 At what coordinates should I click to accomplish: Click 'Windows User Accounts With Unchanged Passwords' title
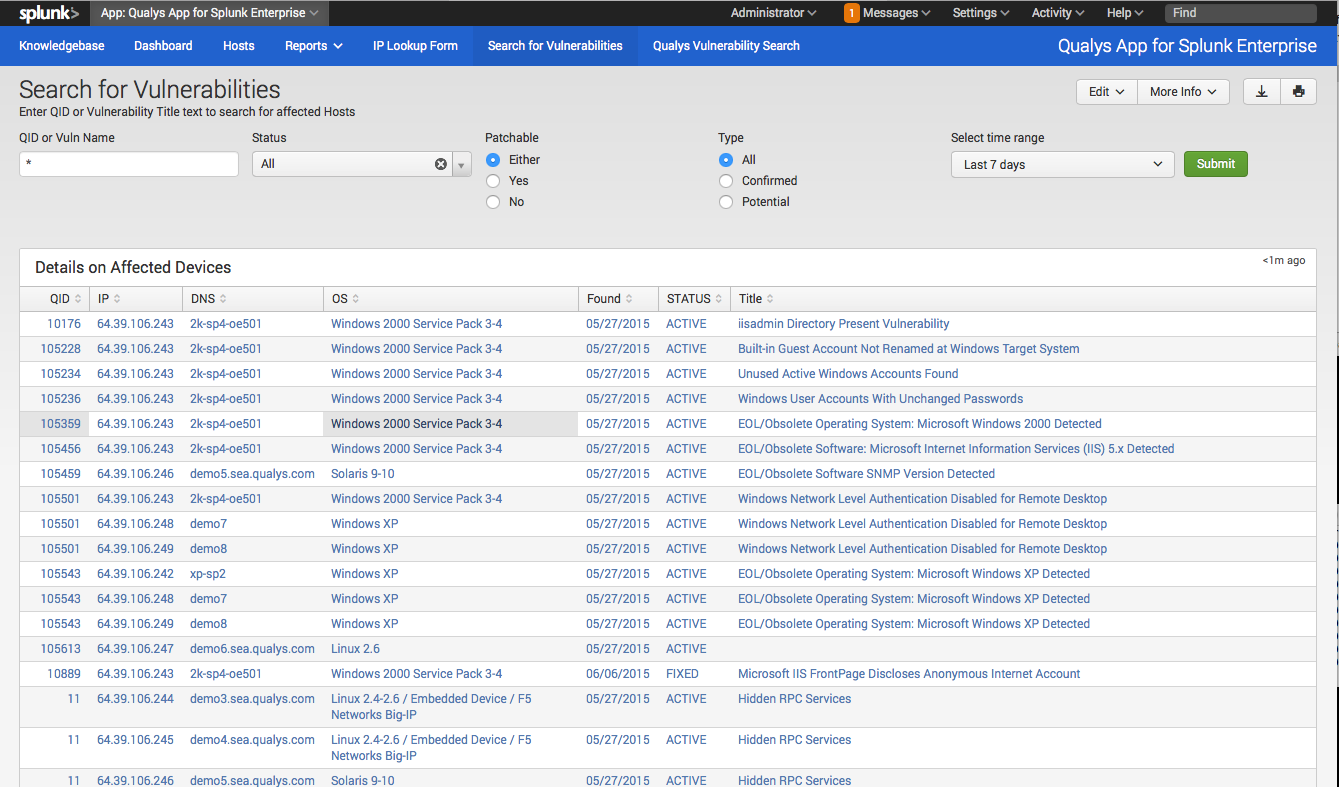(880, 399)
